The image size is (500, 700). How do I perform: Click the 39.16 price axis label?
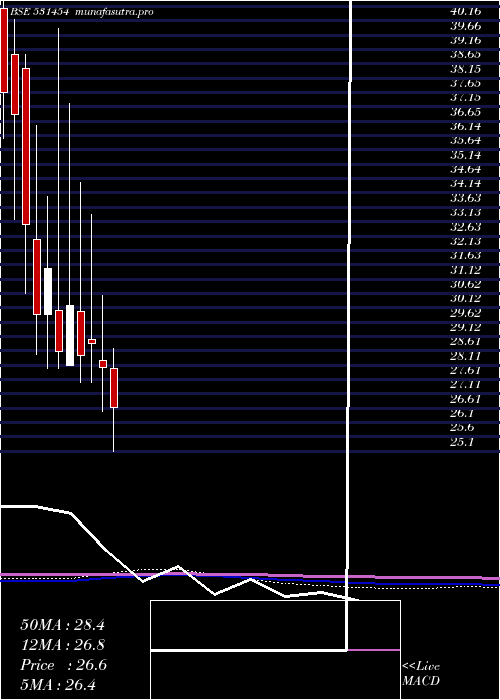pyautogui.click(x=466, y=40)
